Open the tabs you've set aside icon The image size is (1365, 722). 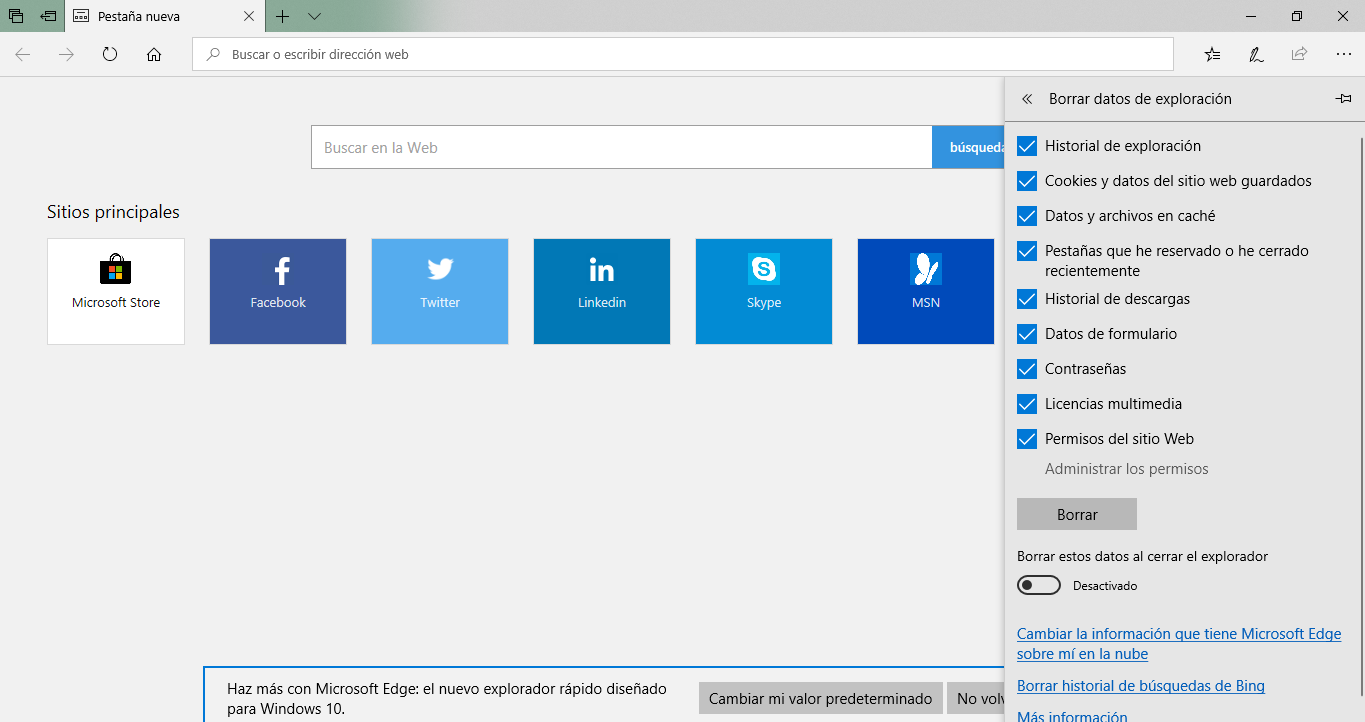point(16,16)
